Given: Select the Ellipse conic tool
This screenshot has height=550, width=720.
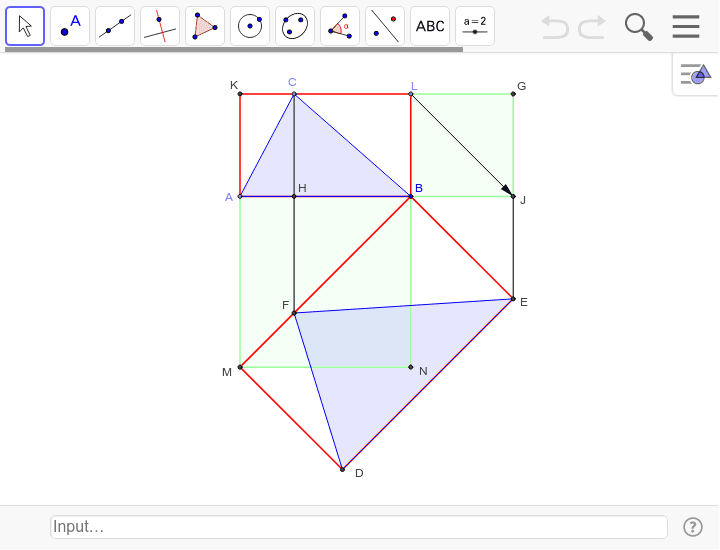Looking at the screenshot, I should click(295, 26).
